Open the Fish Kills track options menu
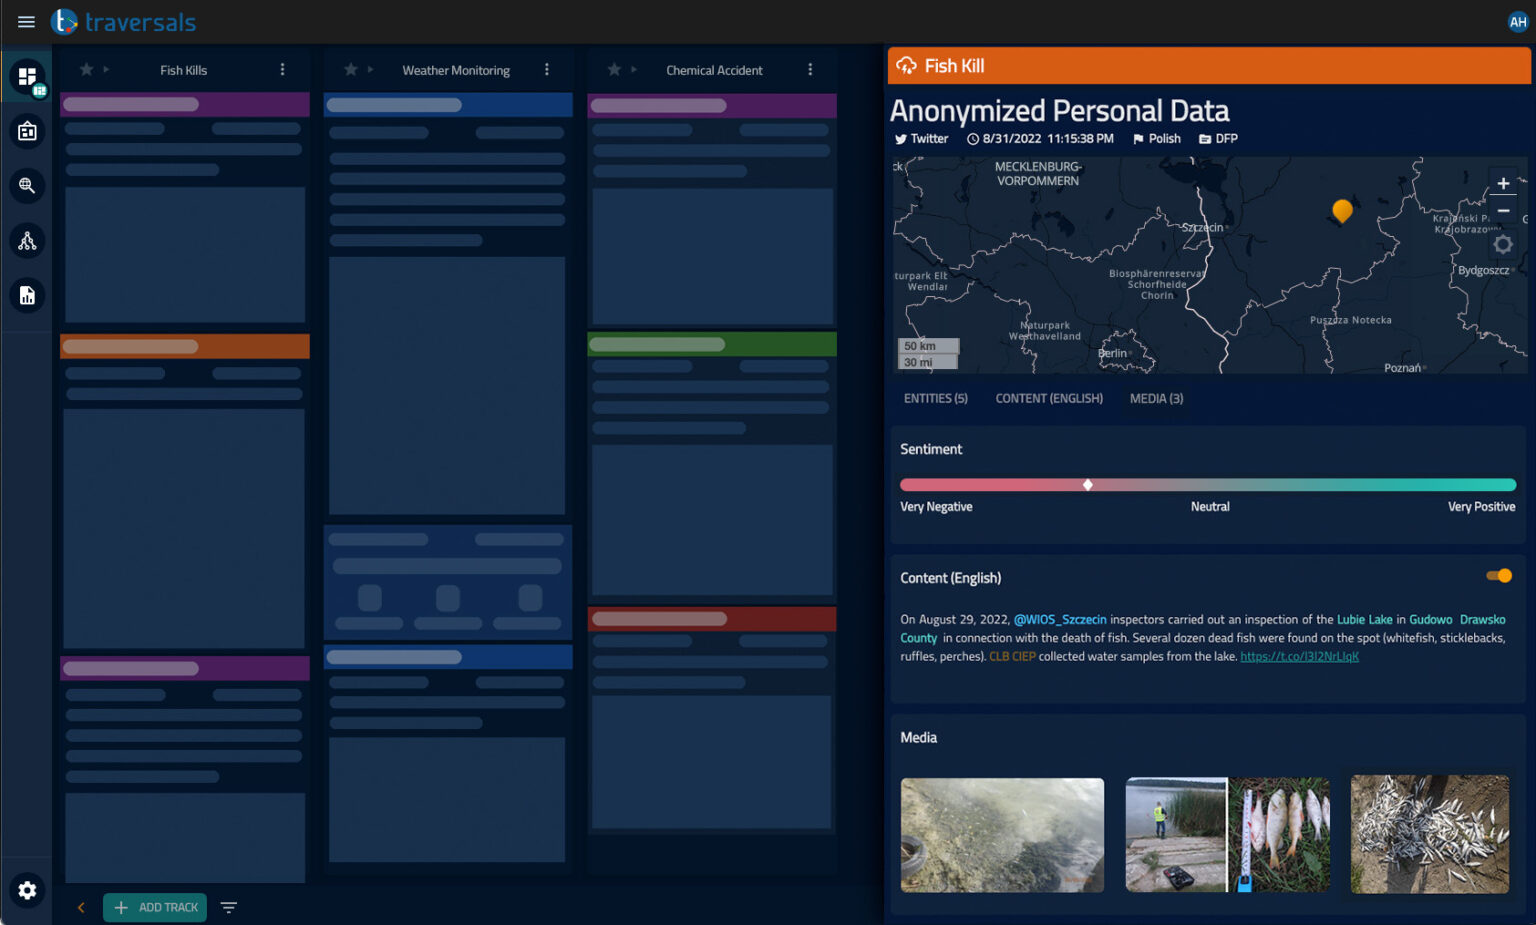The image size is (1536, 925). pos(283,70)
